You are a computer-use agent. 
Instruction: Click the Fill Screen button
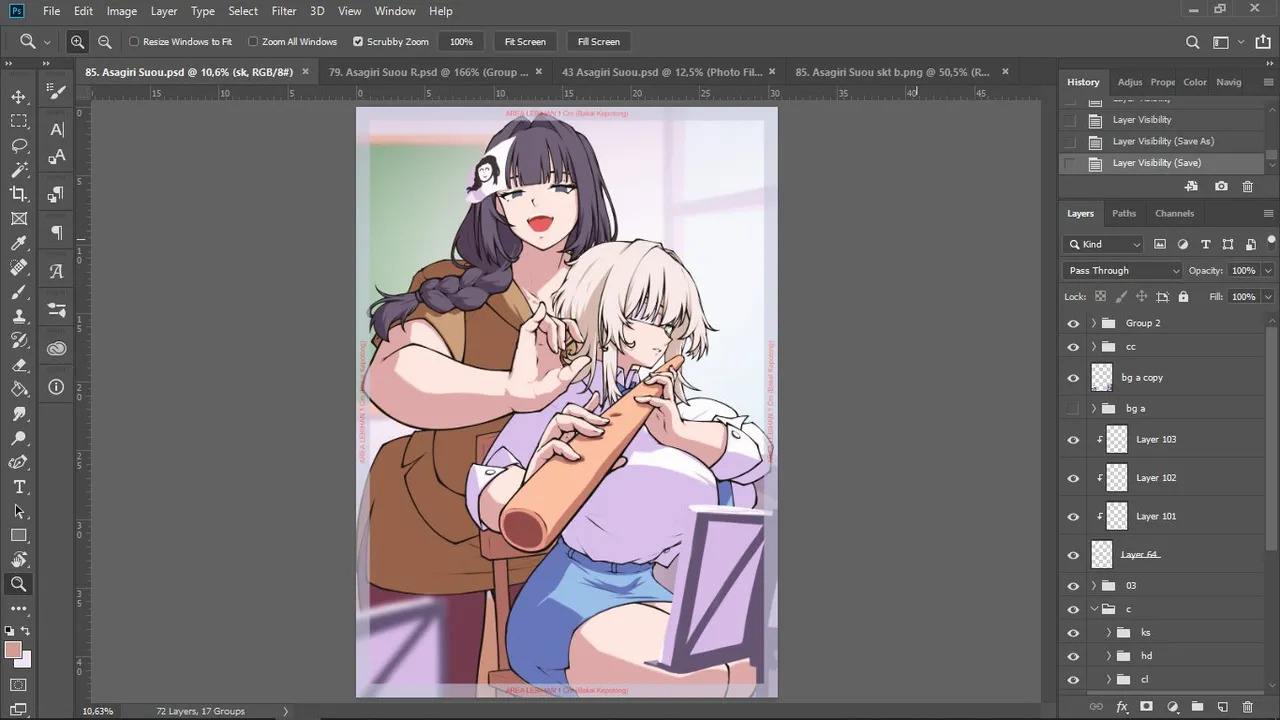tap(599, 42)
